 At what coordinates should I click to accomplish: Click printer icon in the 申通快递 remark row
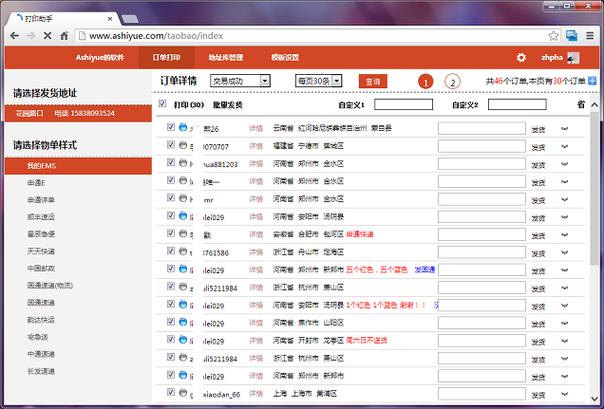coord(183,233)
